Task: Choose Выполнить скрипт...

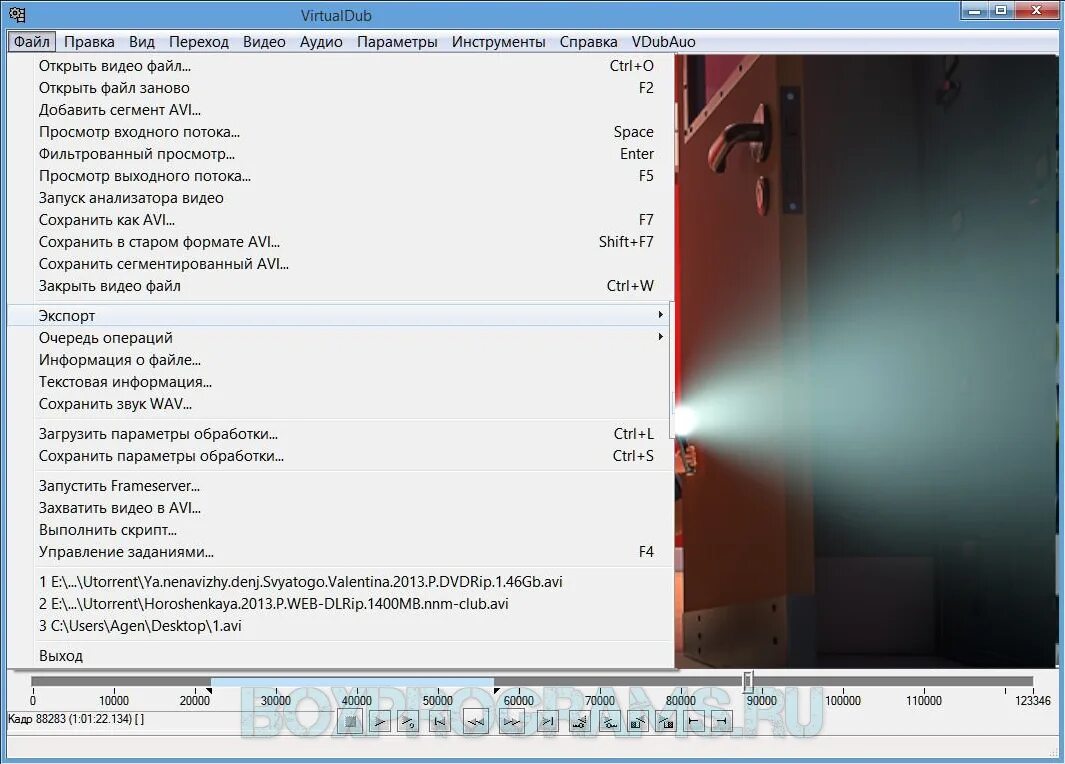Action: coord(338,530)
